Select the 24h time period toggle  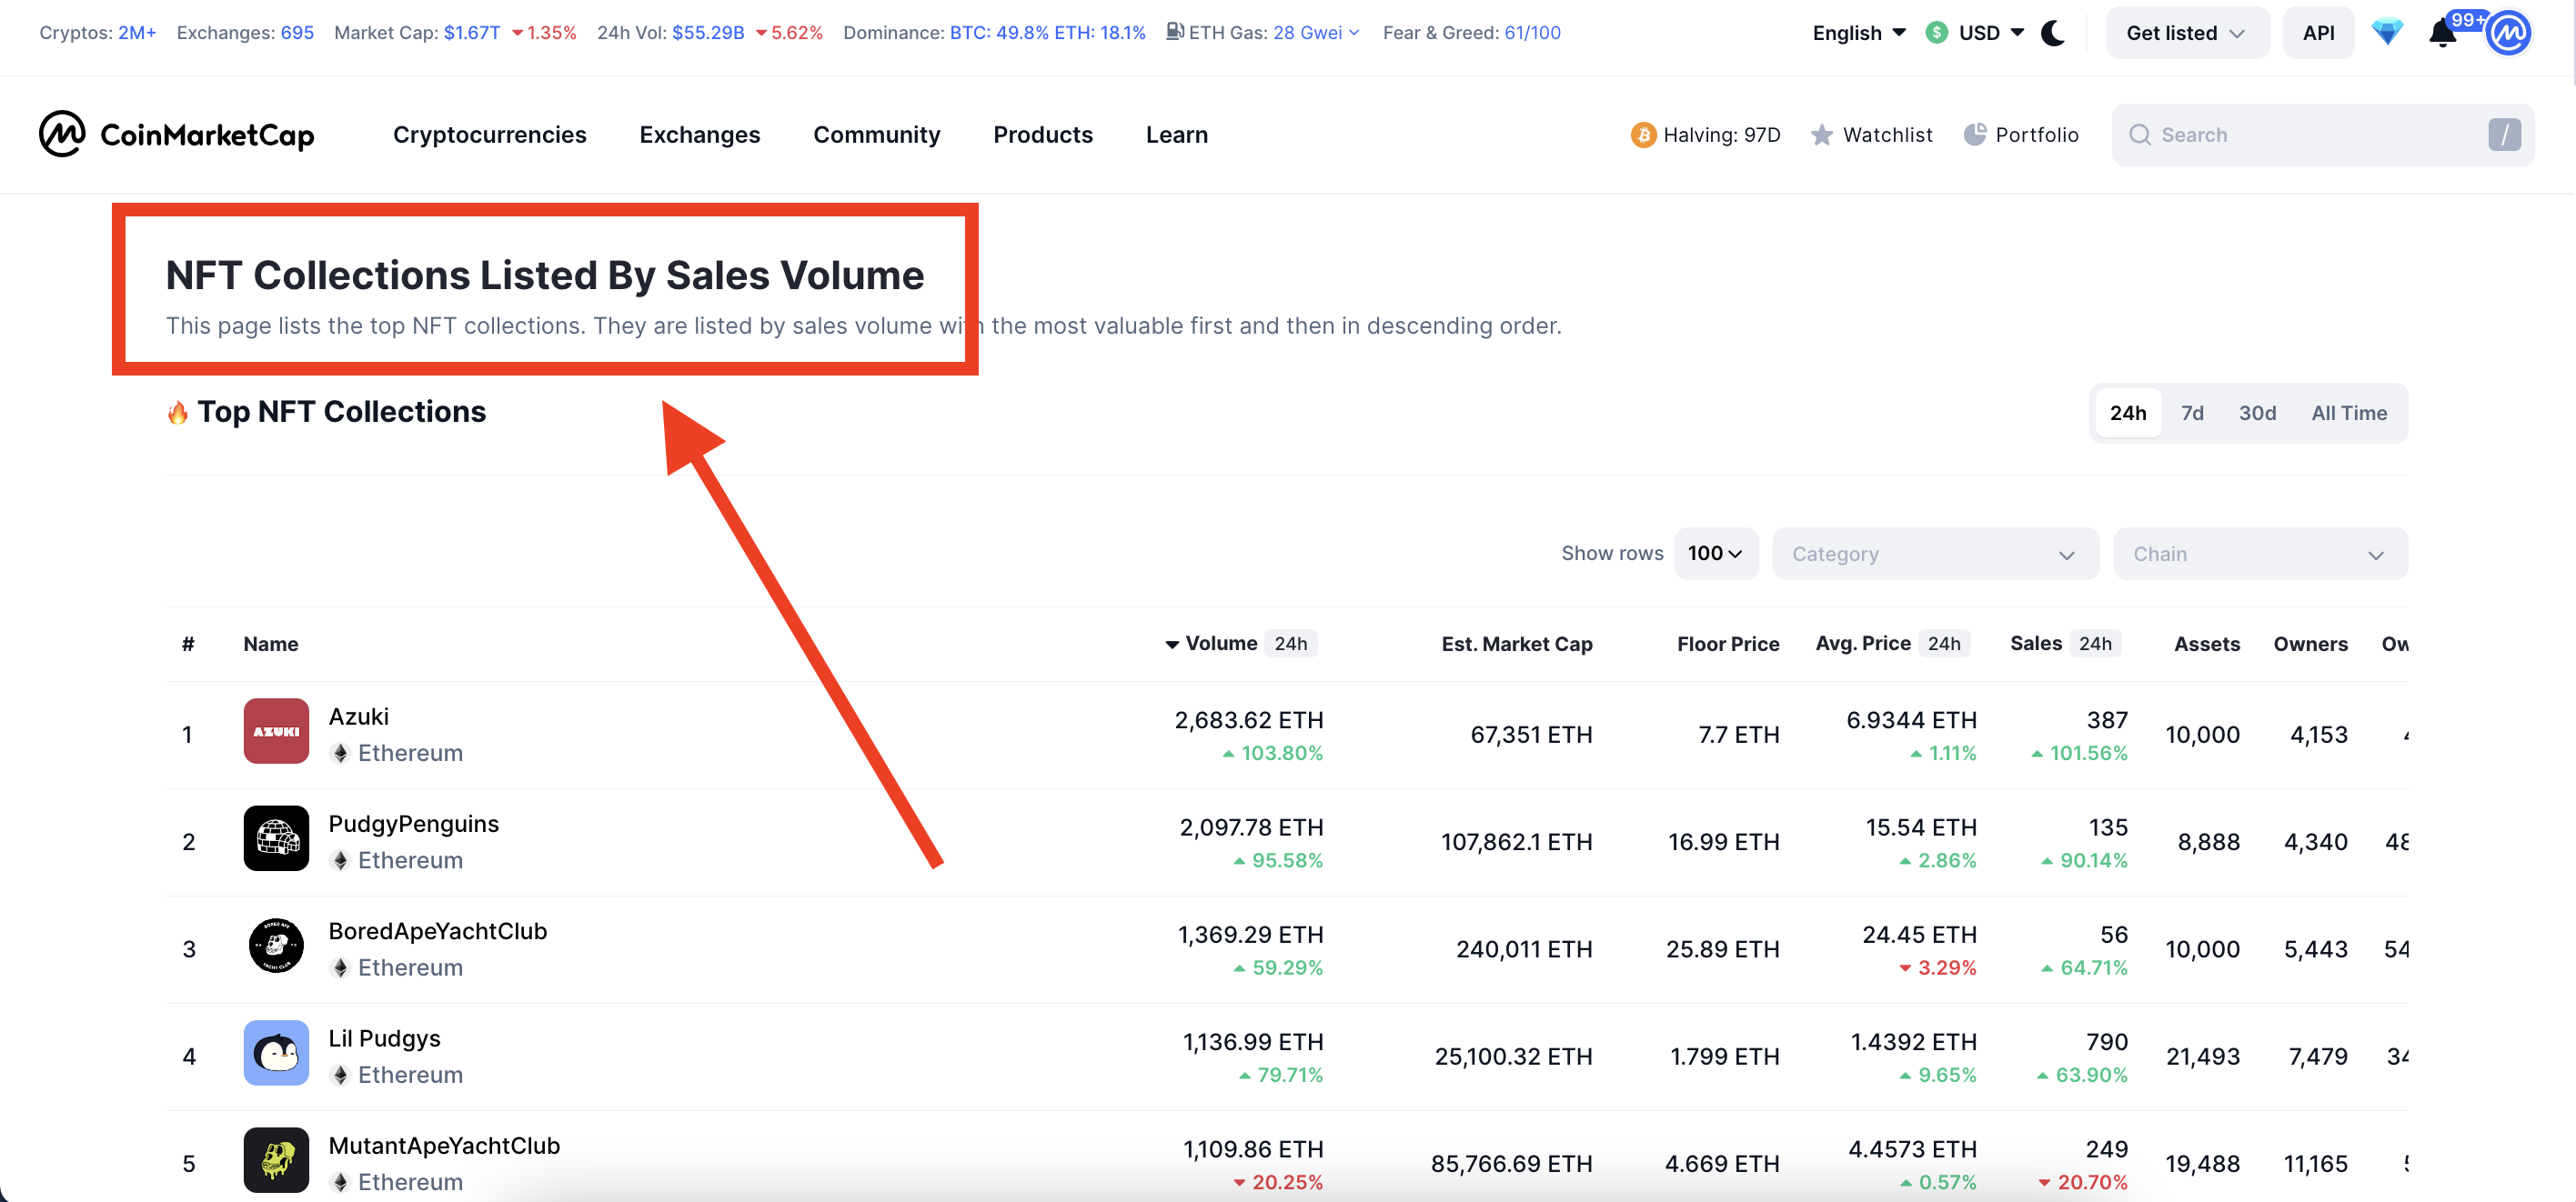(x=2128, y=412)
